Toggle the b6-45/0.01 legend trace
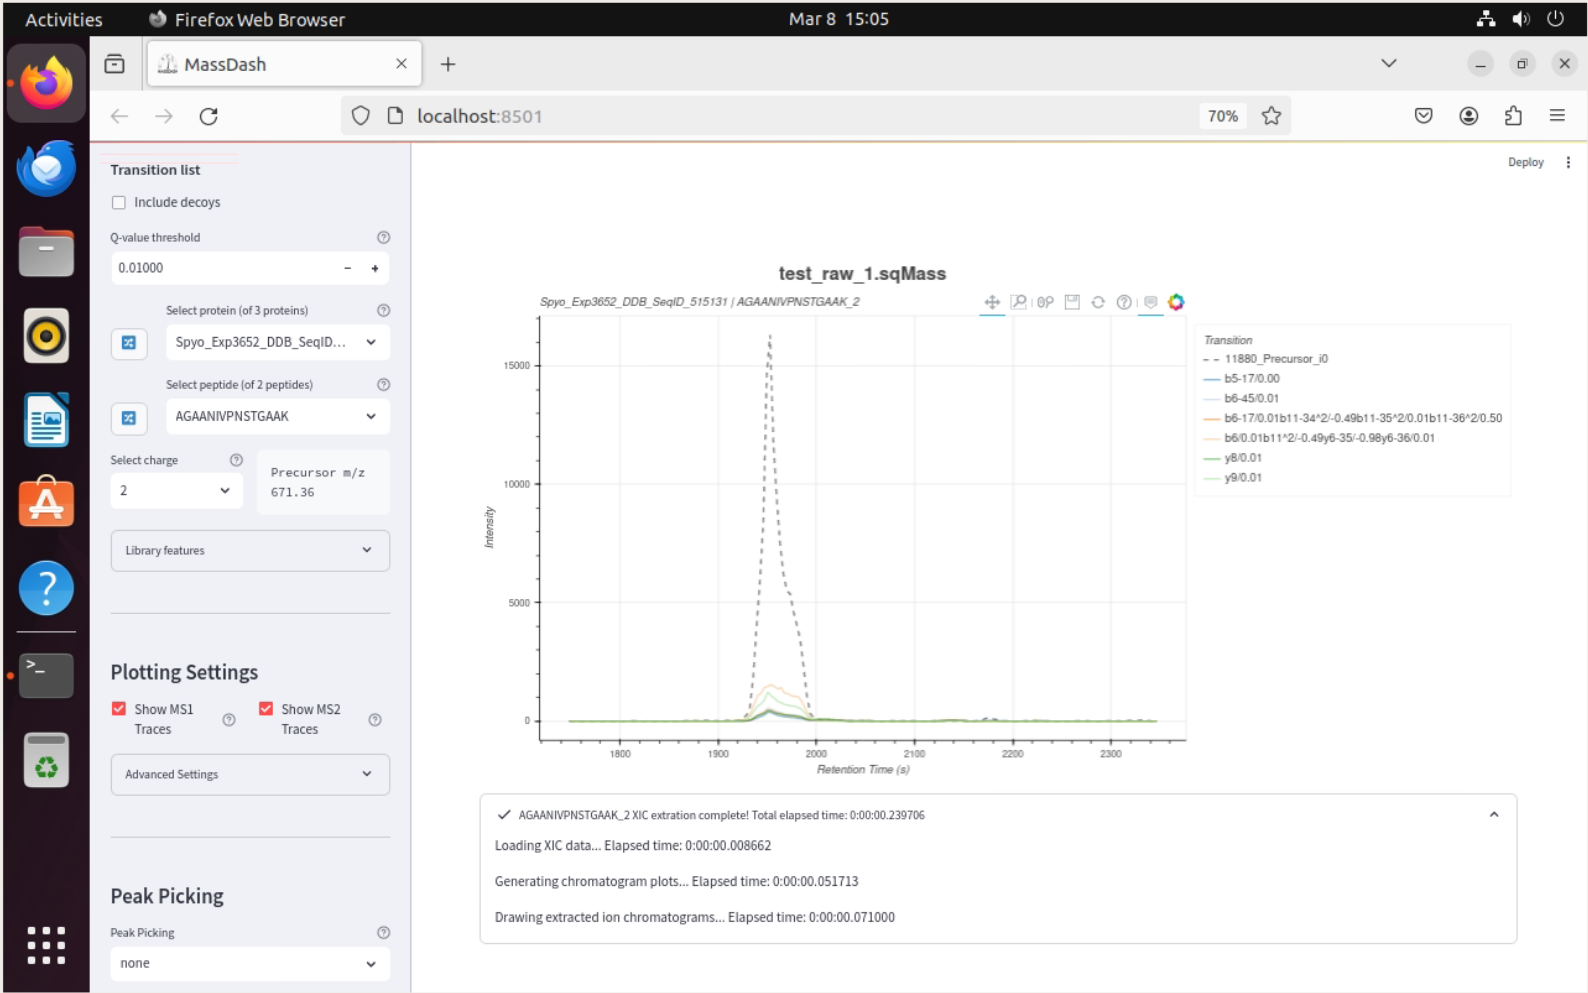Viewport: 1588px width, 993px height. tap(1241, 398)
